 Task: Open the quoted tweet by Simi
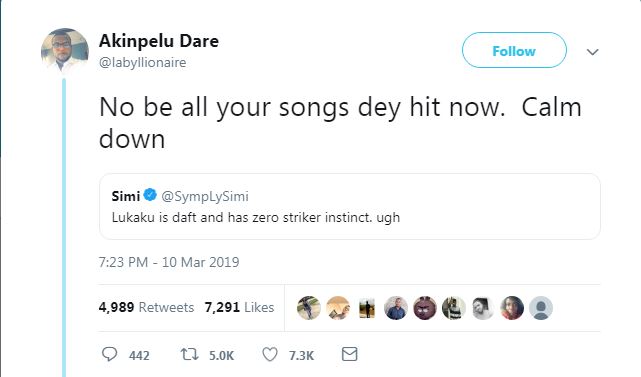[350, 206]
